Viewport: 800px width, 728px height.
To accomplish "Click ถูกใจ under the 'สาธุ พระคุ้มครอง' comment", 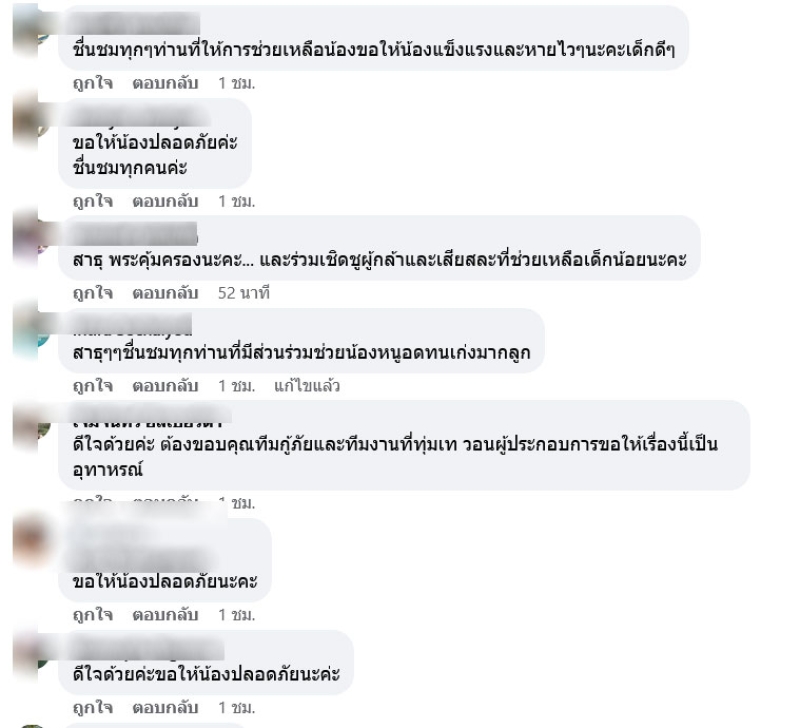I will [x=93, y=293].
